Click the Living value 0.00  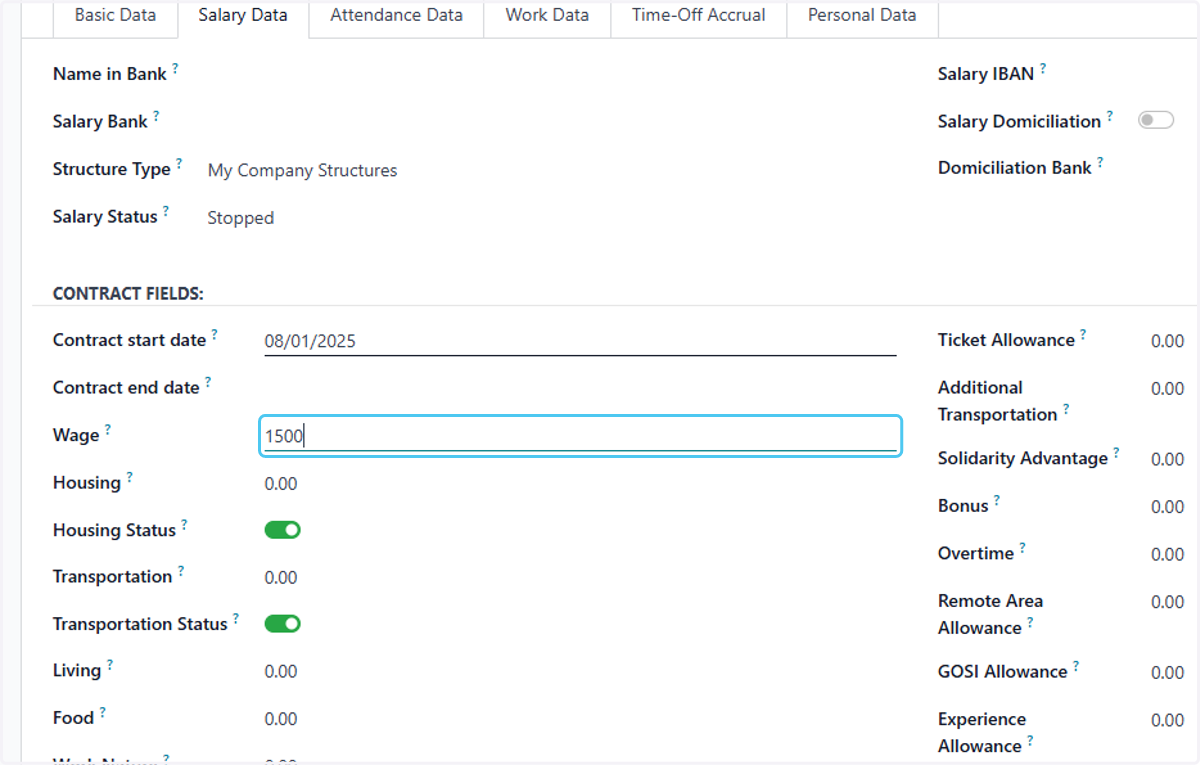(x=281, y=671)
